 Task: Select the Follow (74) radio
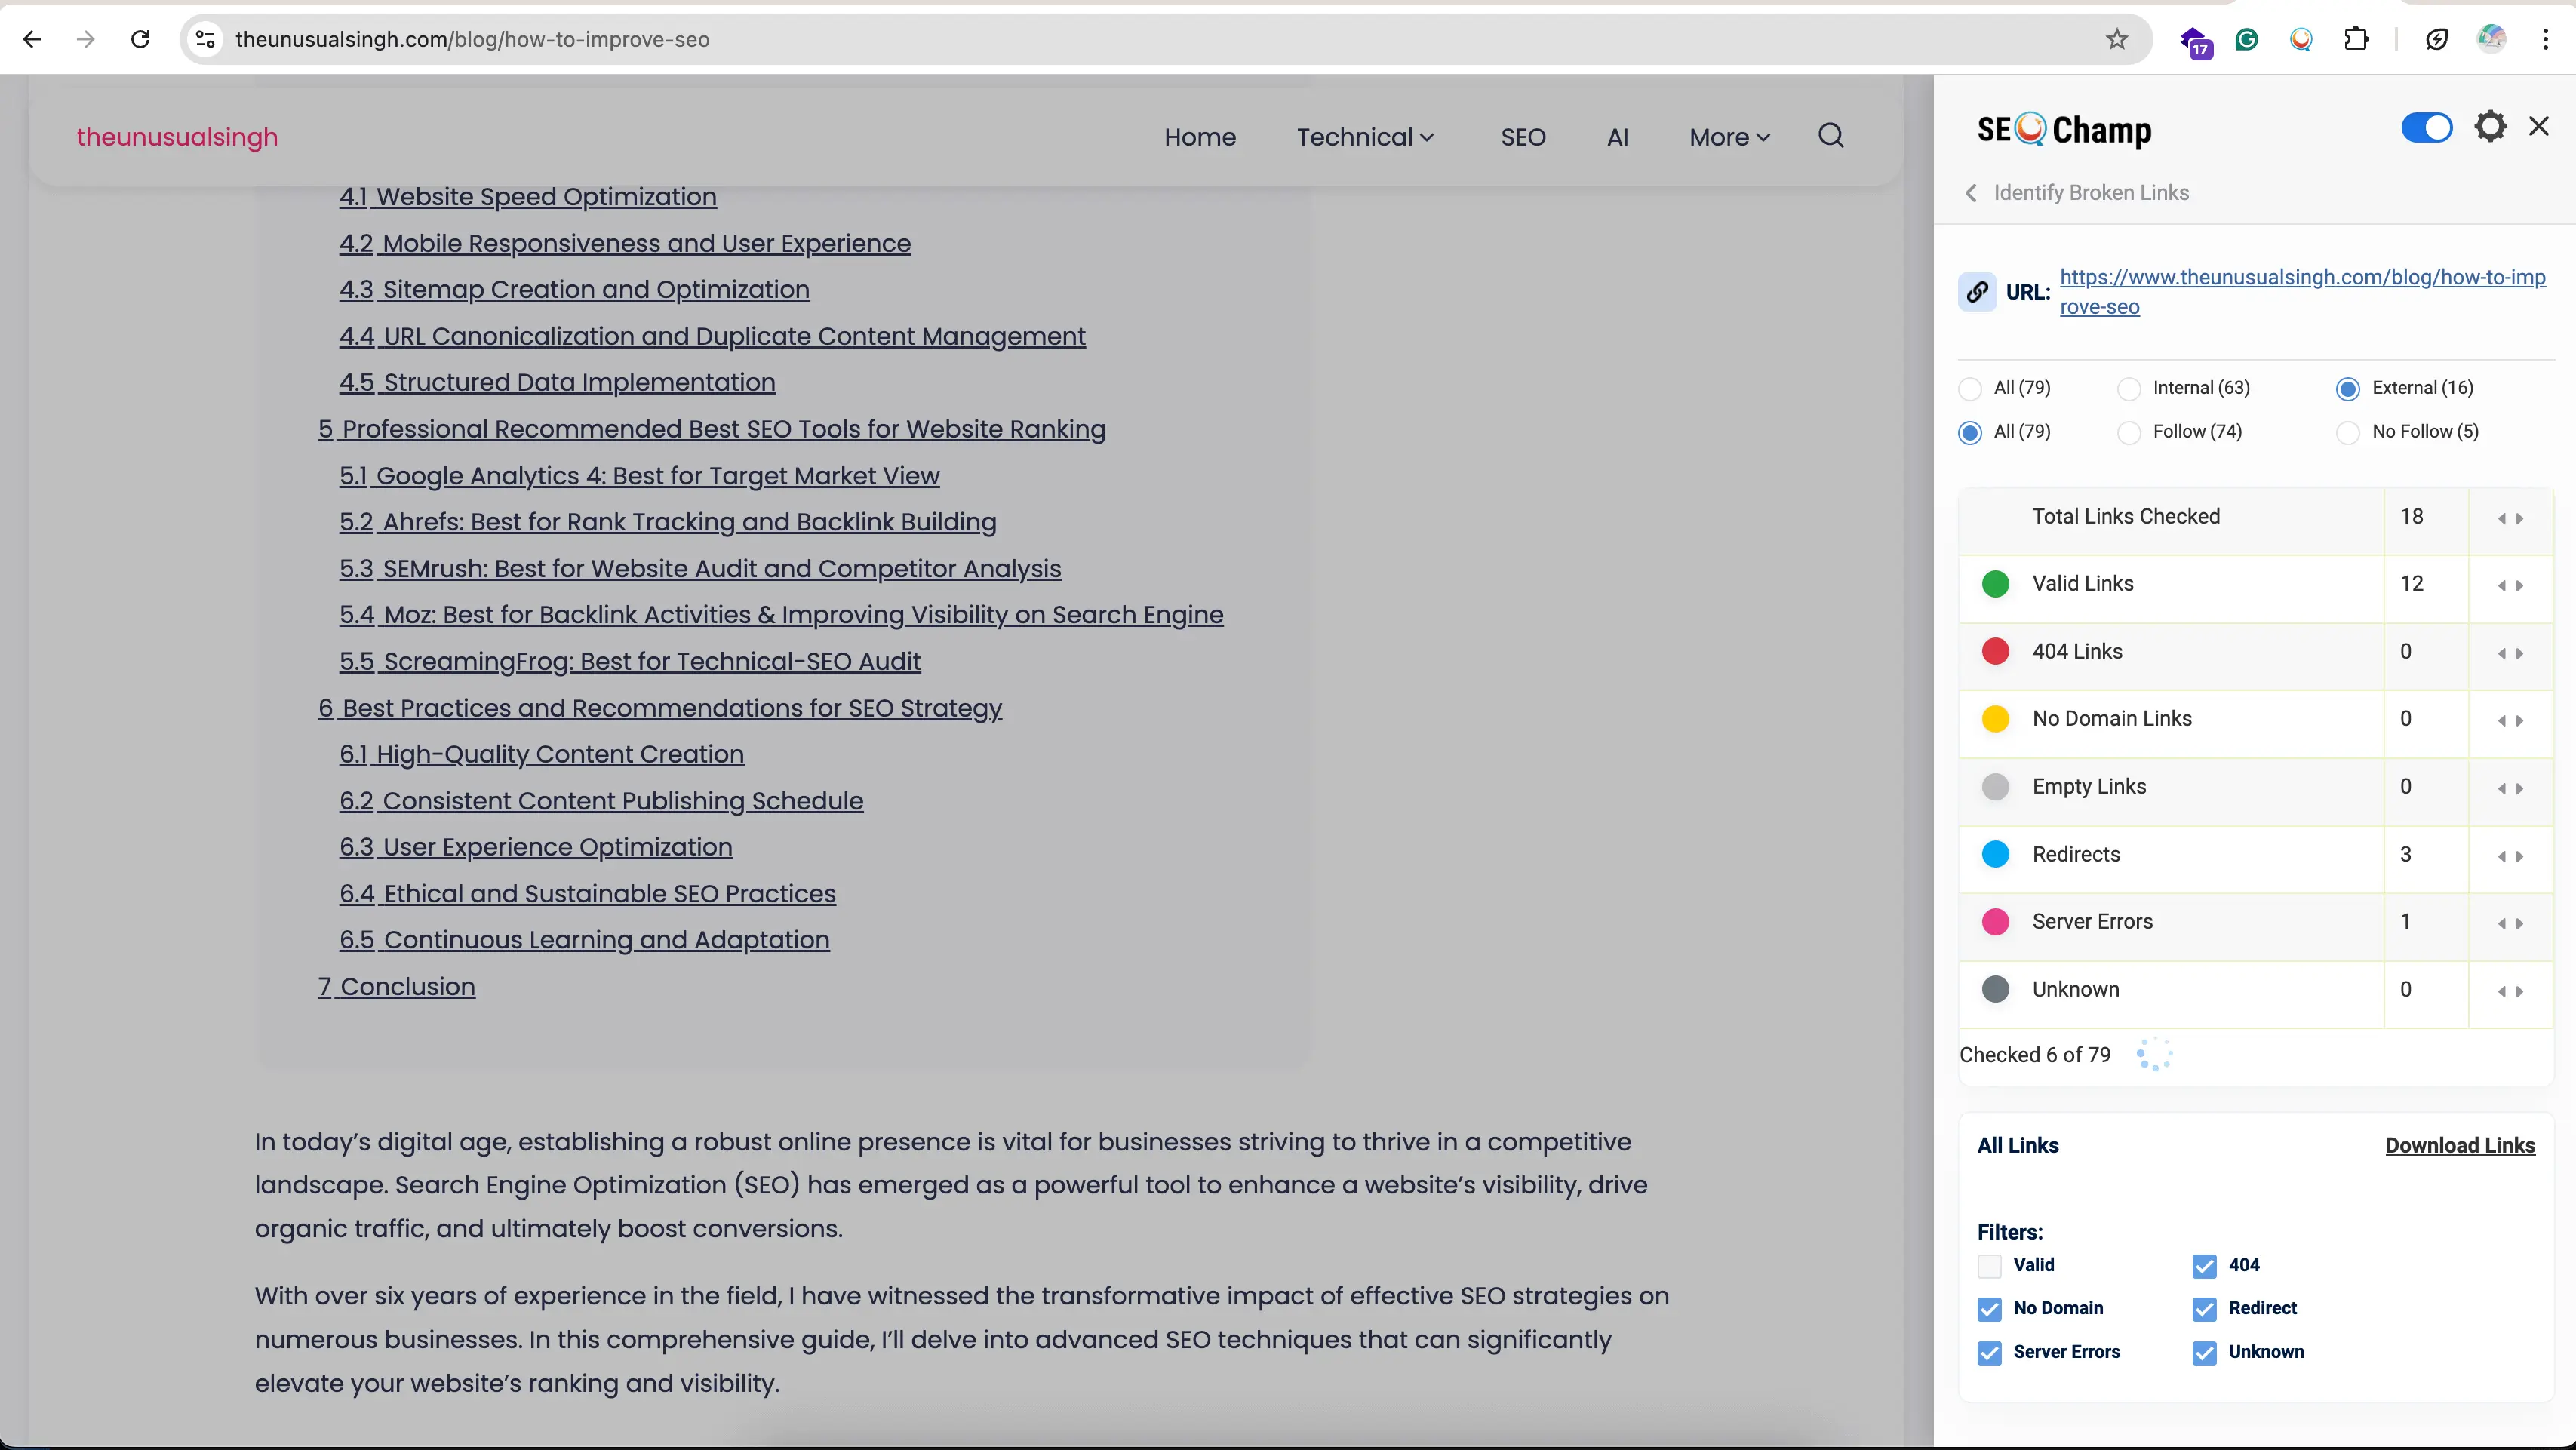tap(2129, 432)
